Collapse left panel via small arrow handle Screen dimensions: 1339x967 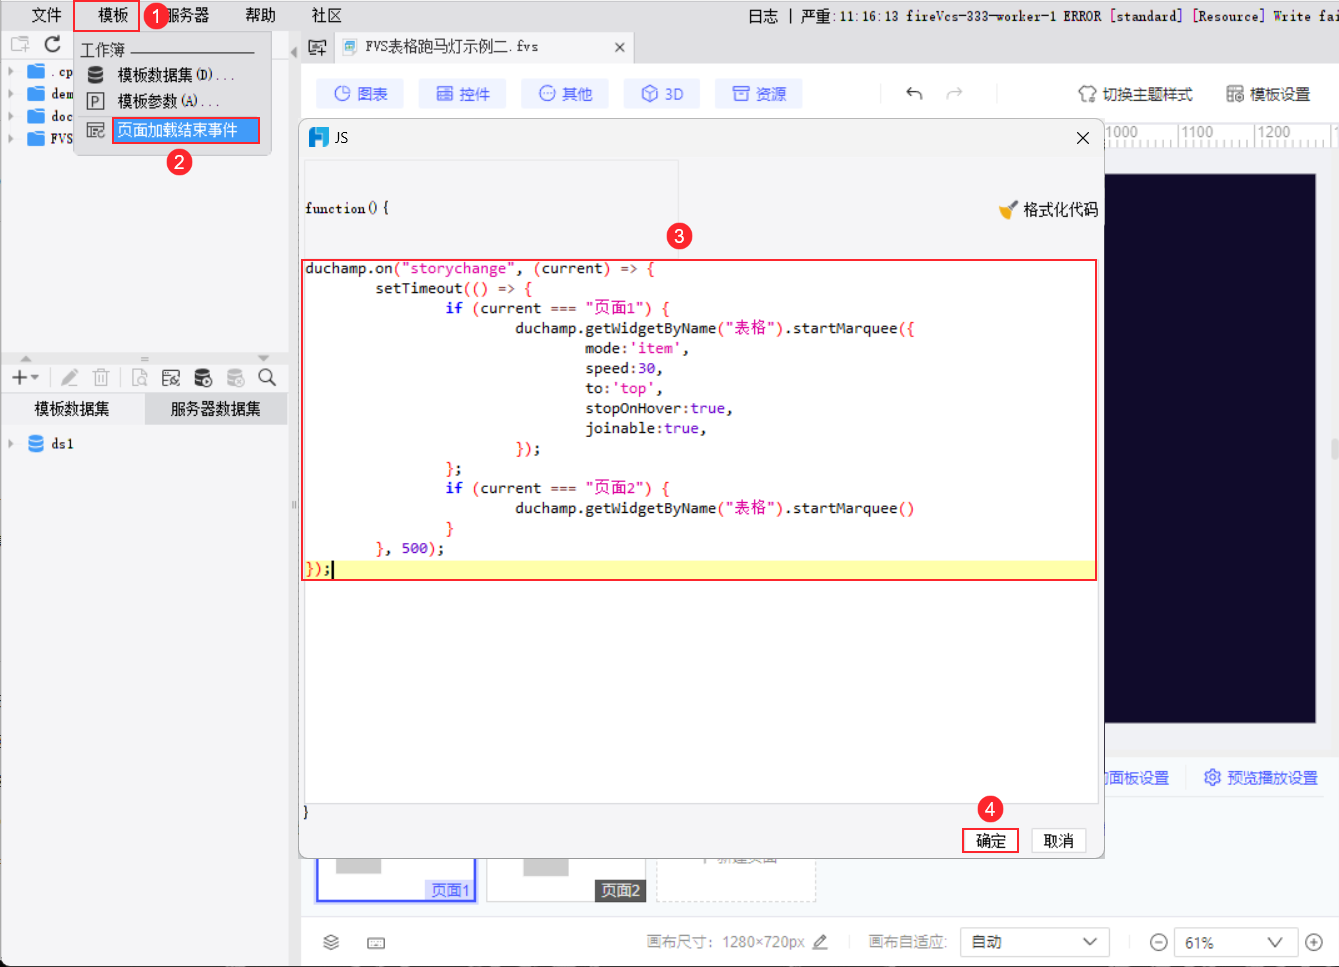point(294,51)
